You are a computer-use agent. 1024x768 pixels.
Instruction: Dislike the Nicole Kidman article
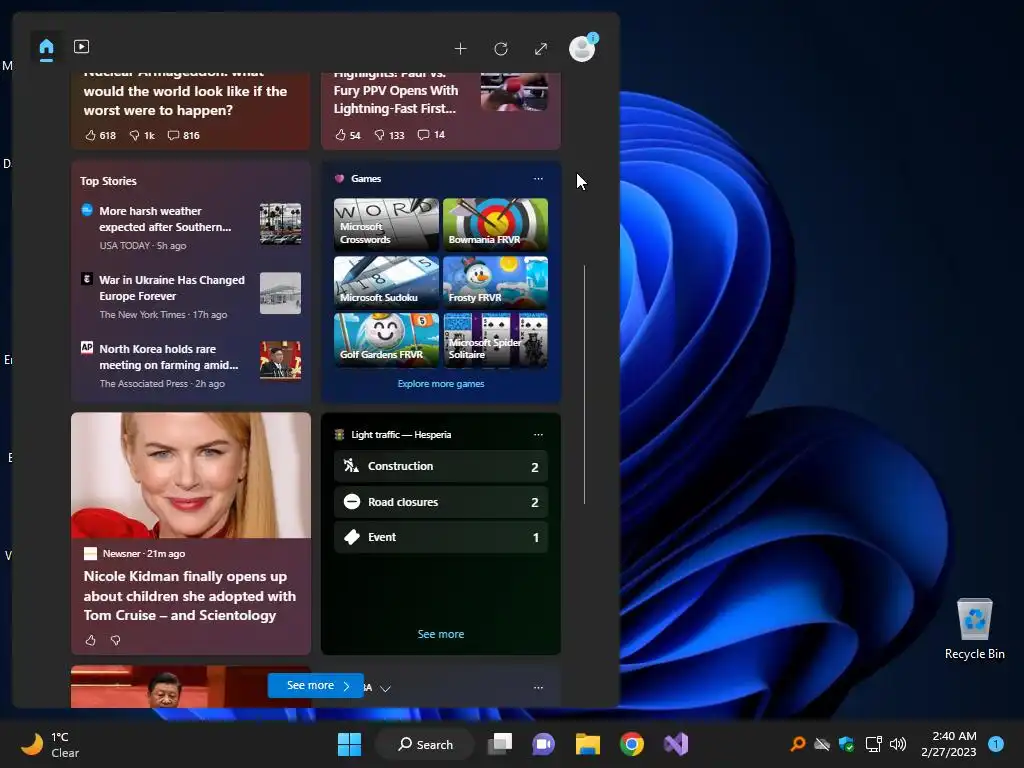coord(116,640)
